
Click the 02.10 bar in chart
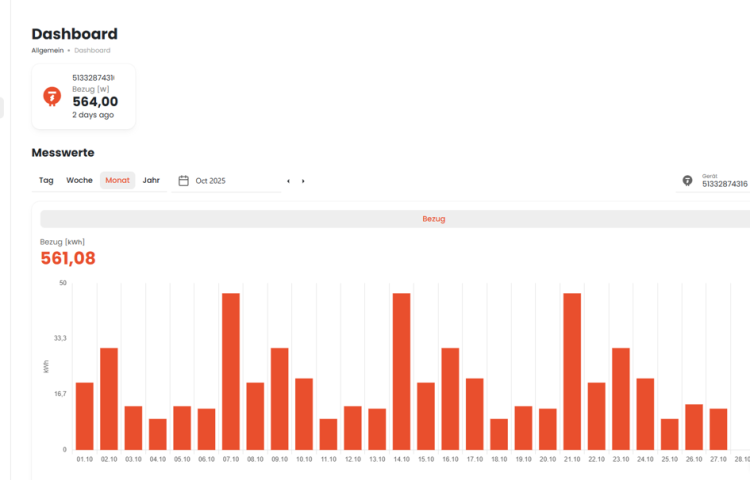coord(108,398)
